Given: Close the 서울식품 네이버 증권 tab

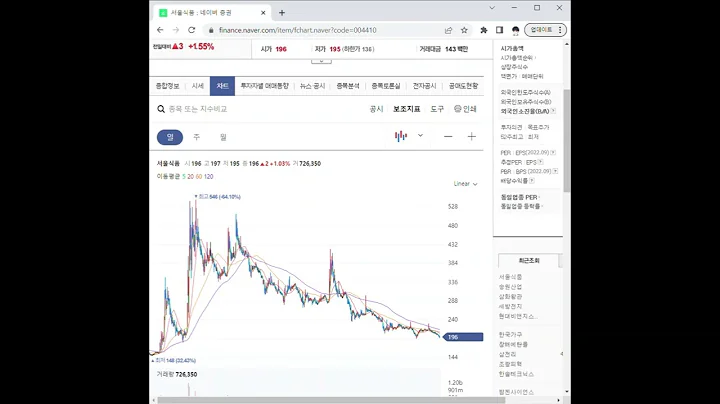Looking at the screenshot, I should [263, 13].
